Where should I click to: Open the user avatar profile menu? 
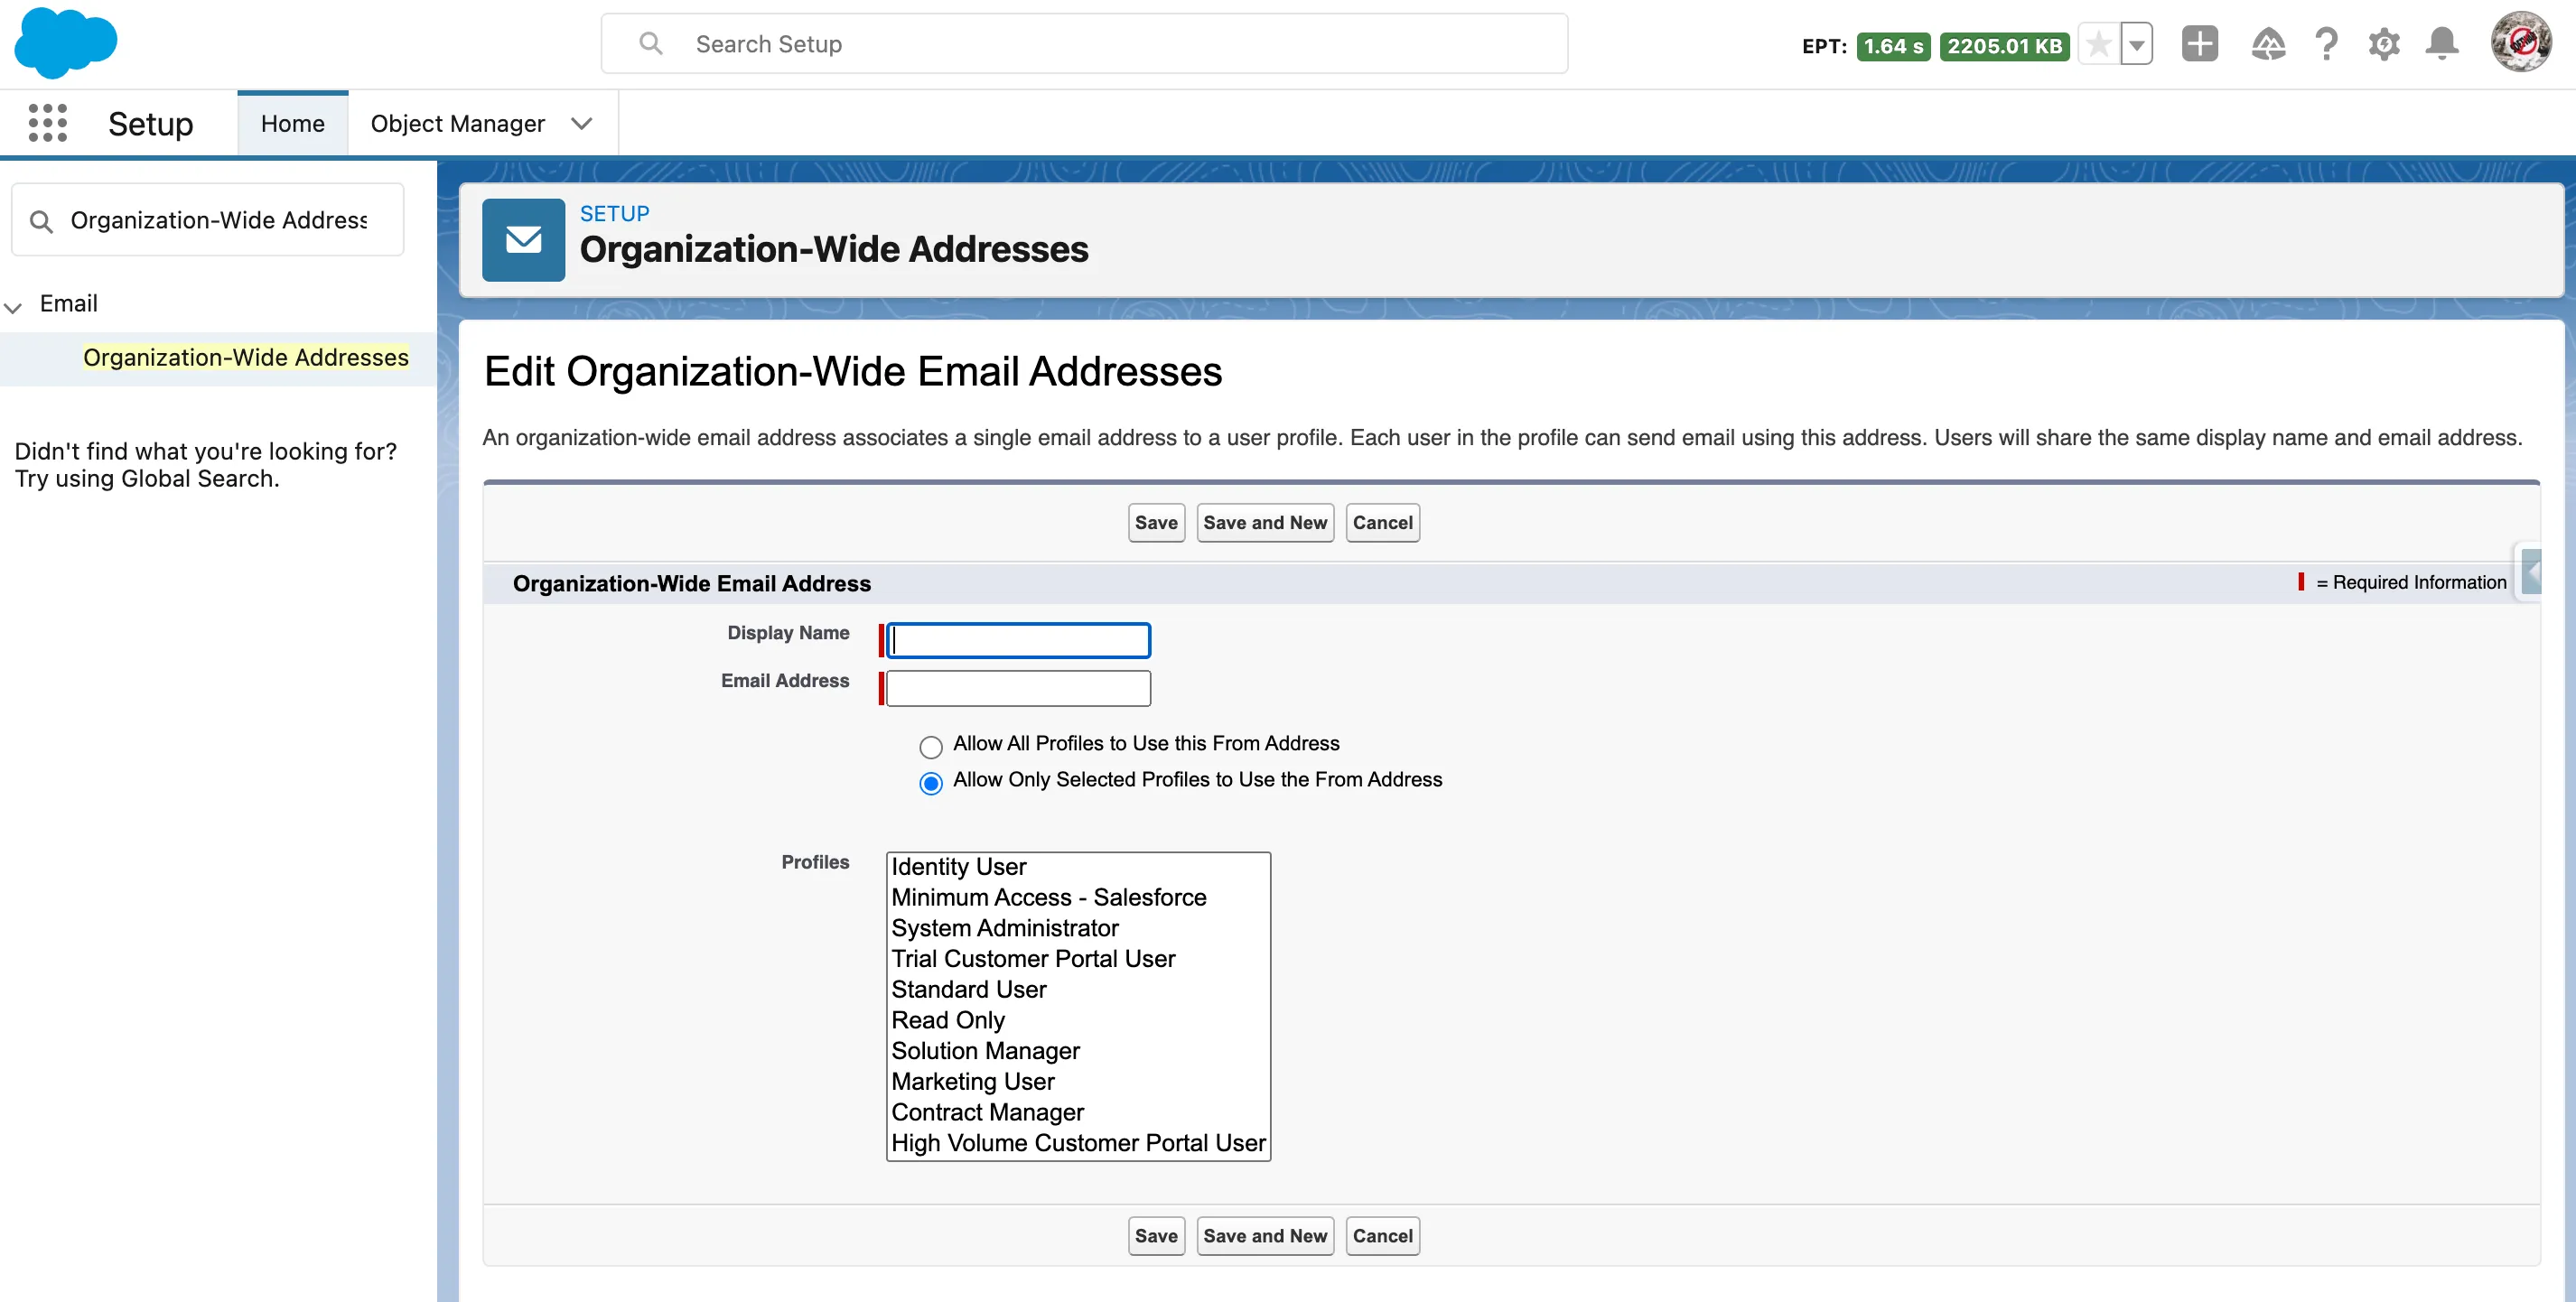tap(2520, 42)
